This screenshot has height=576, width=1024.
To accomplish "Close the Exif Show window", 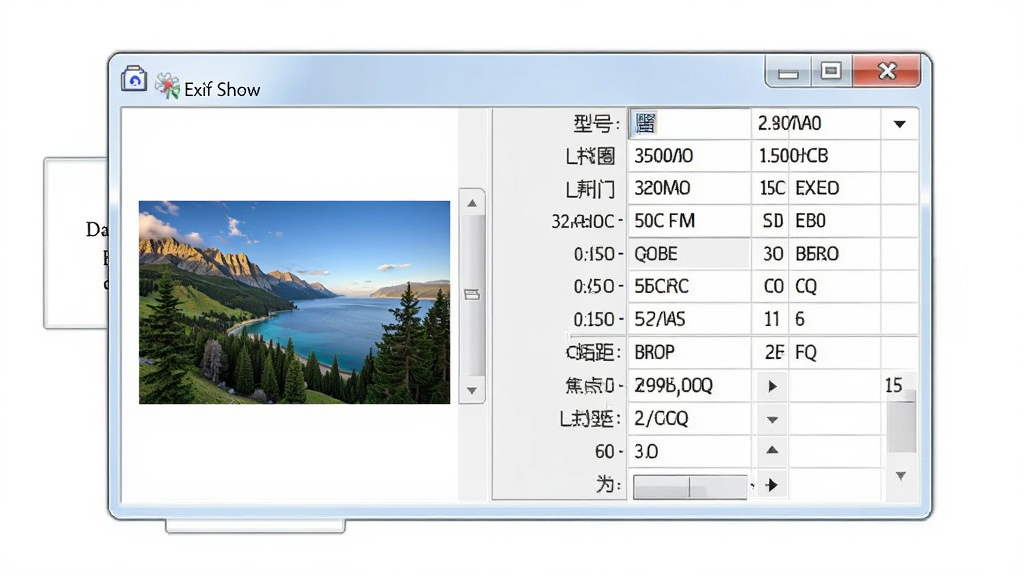I will click(887, 71).
